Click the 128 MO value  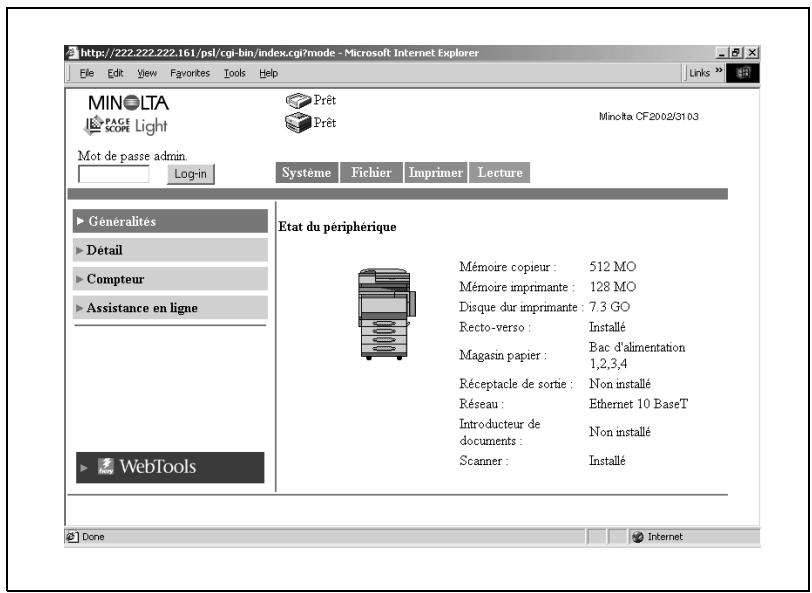(613, 287)
